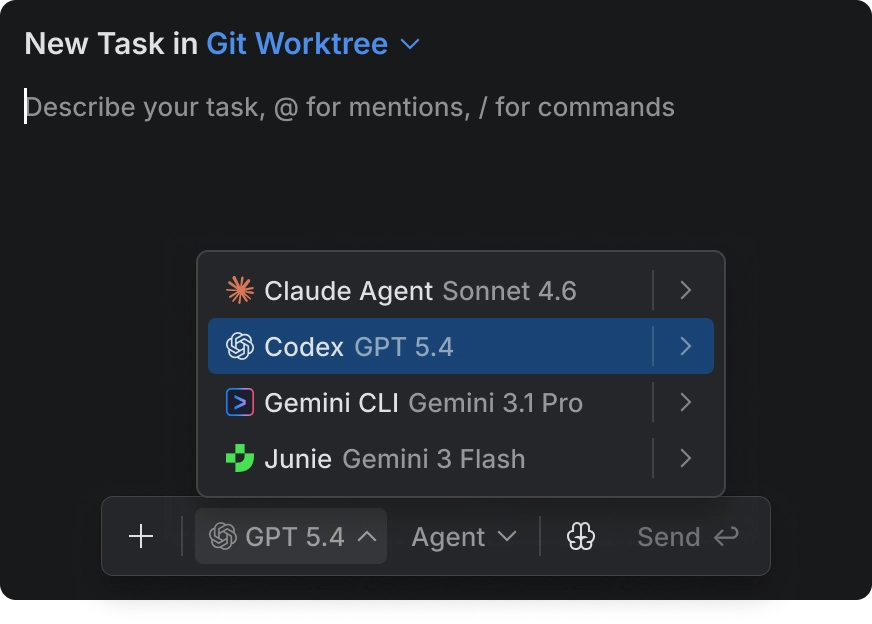Expand the Junie model submenu arrow
This screenshot has height=624, width=872.
click(x=685, y=459)
